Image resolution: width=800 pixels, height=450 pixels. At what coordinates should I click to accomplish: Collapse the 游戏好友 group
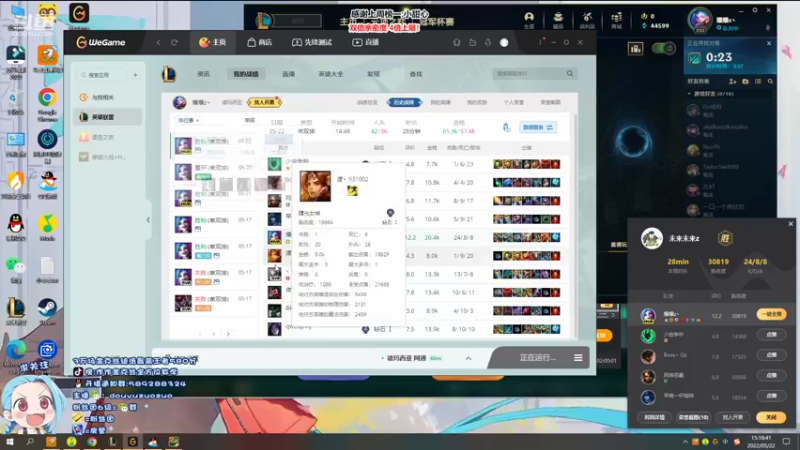(x=689, y=94)
